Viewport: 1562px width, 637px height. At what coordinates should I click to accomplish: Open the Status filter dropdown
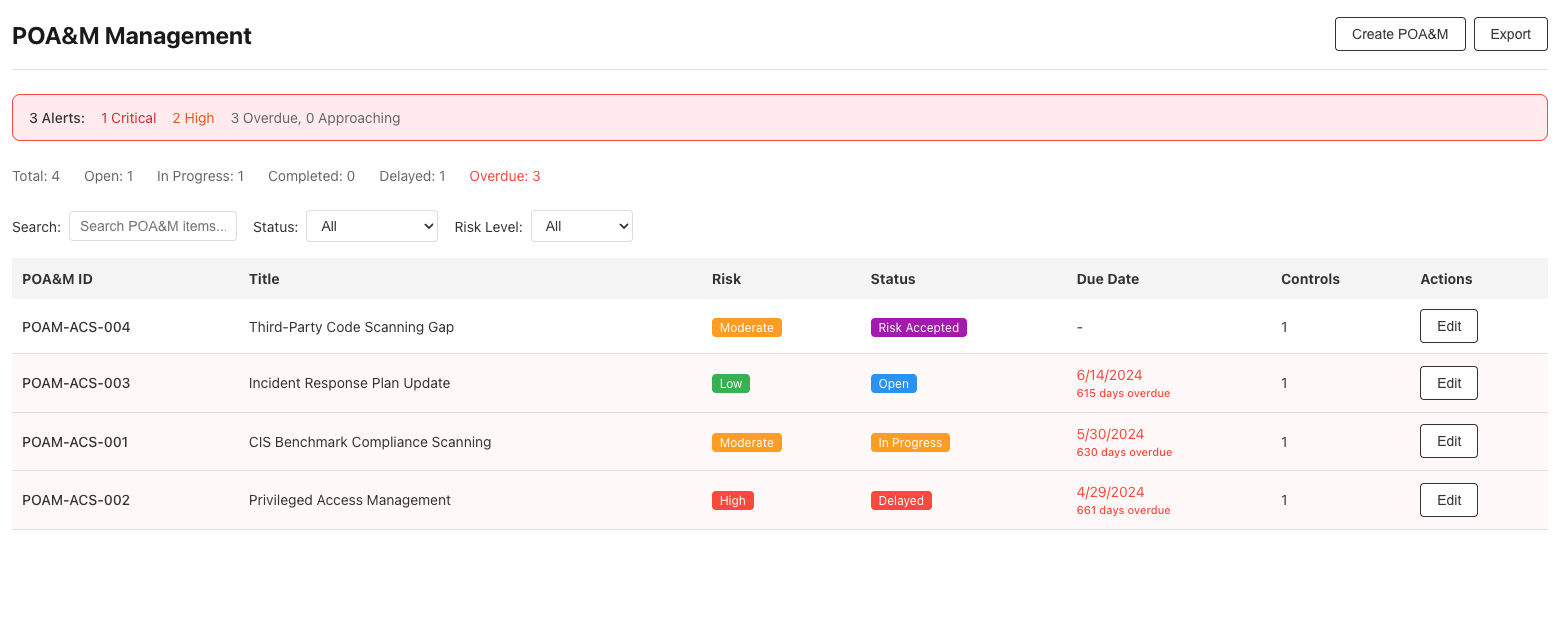(x=371, y=226)
